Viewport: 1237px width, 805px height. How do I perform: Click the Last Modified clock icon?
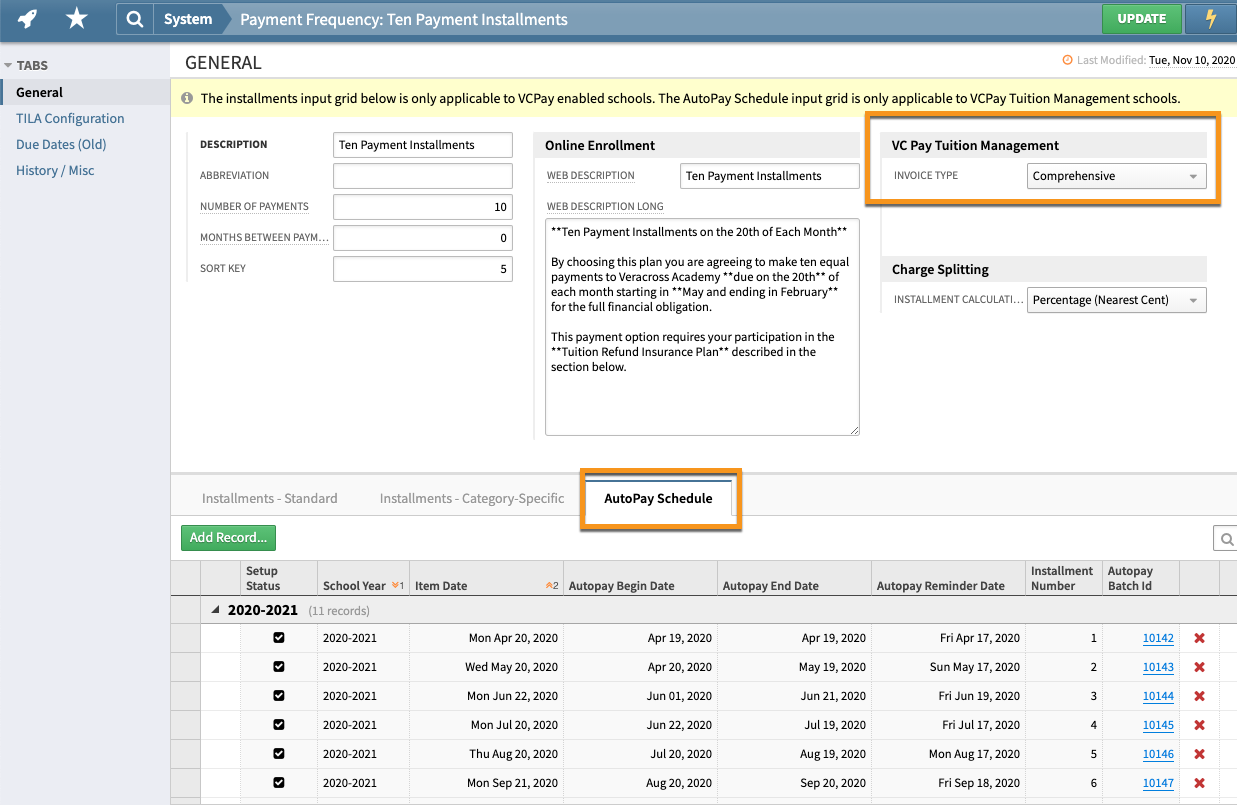pyautogui.click(x=1068, y=60)
